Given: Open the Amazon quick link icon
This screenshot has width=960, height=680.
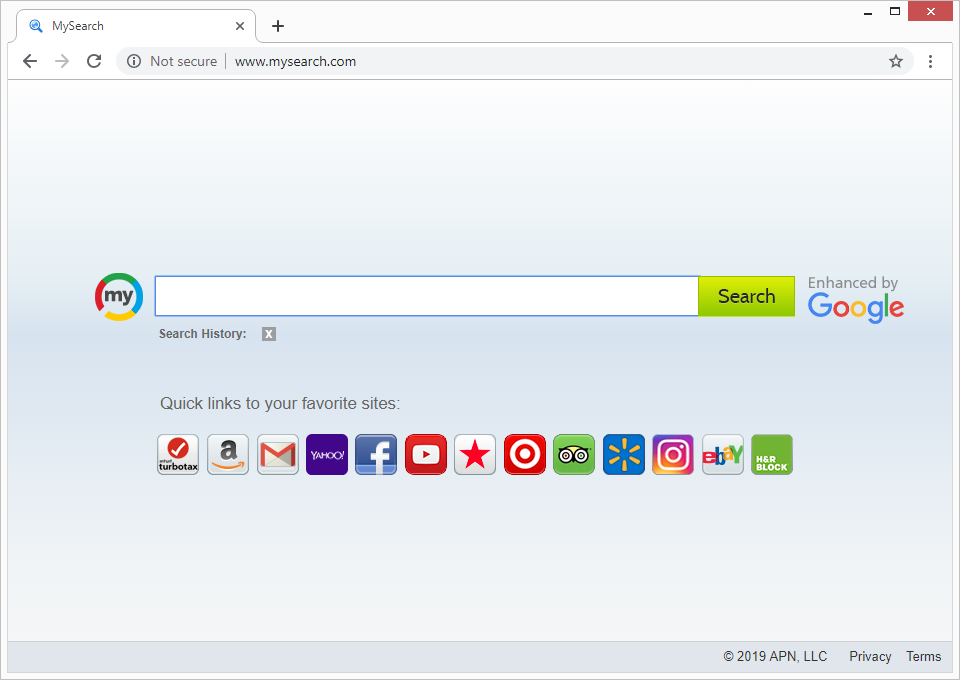Looking at the screenshot, I should tap(228, 455).
